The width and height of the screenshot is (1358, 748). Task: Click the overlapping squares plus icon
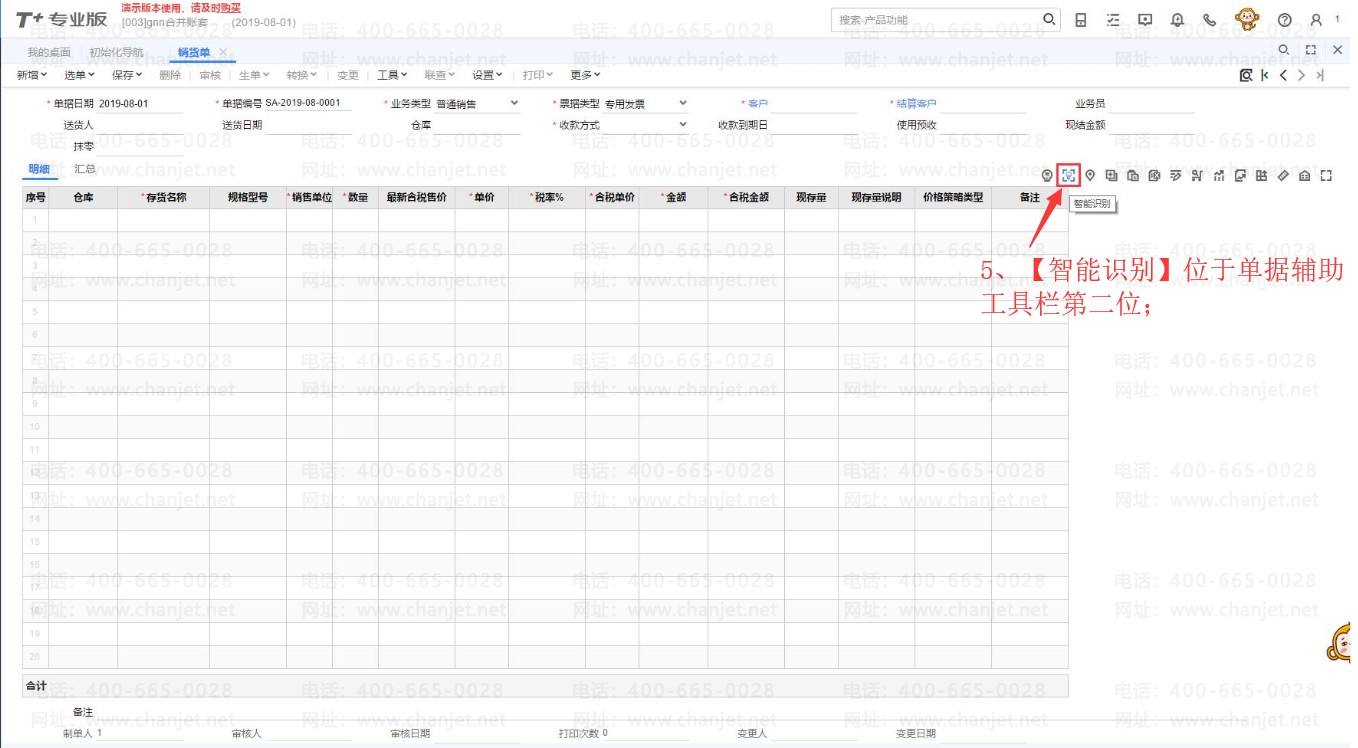(1112, 176)
